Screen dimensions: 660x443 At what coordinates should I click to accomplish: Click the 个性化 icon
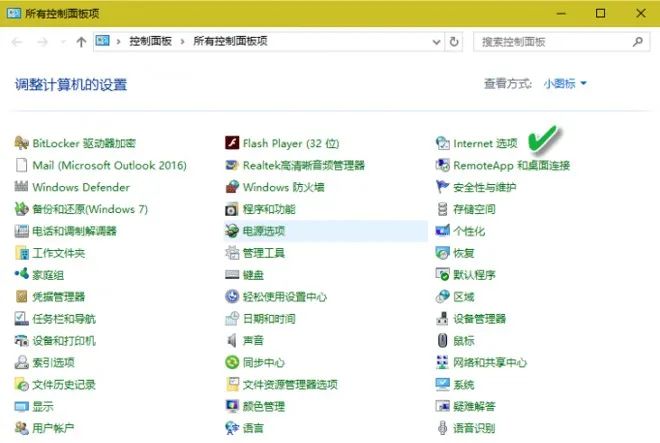tap(442, 231)
